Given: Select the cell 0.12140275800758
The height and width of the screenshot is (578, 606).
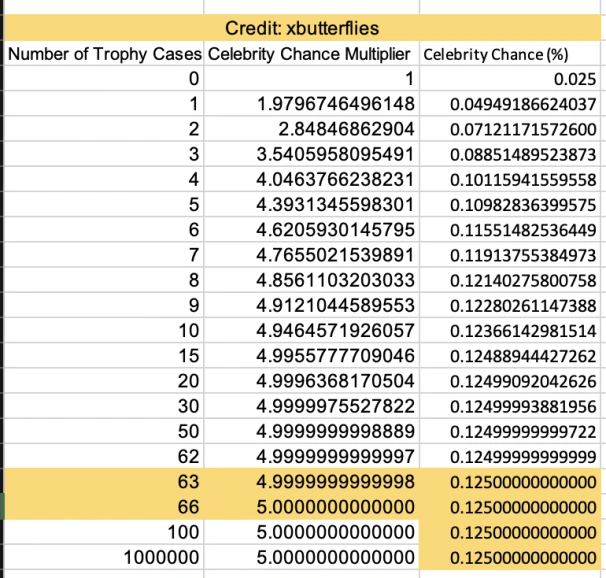Looking at the screenshot, I should pyautogui.click(x=510, y=280).
